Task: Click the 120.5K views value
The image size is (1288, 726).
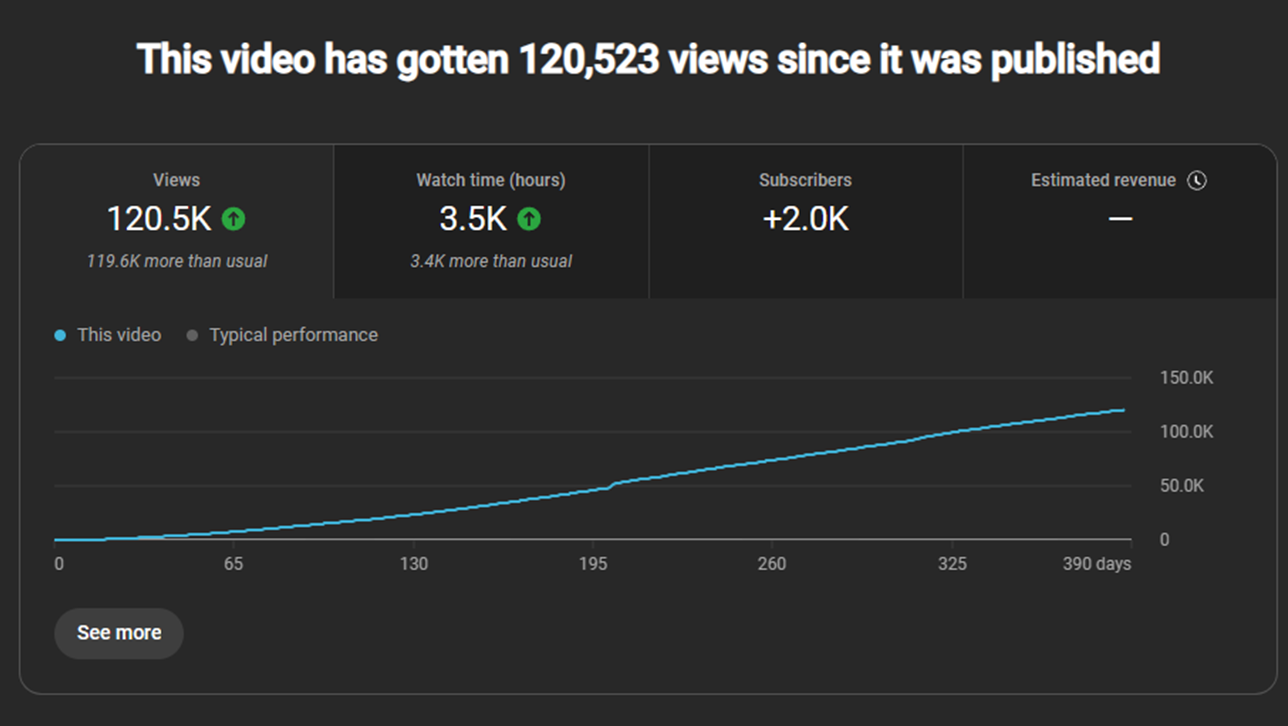Action: click(159, 218)
